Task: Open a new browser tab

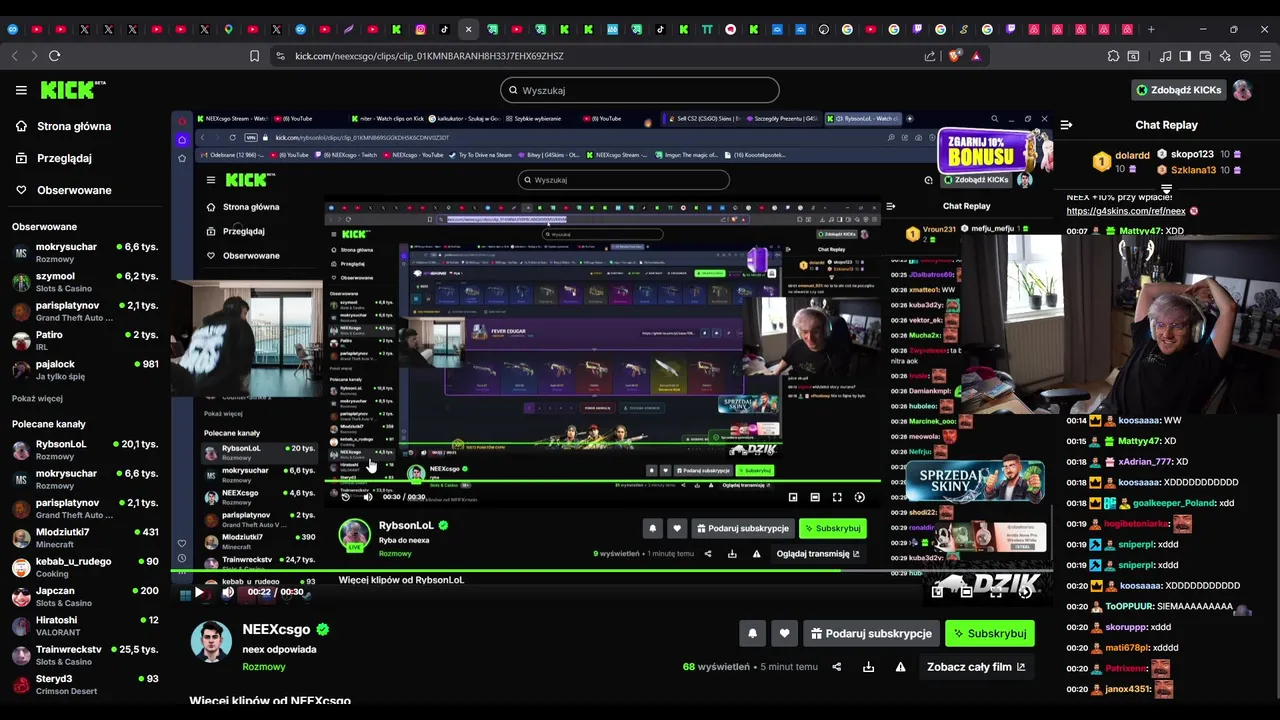Action: coord(1151,29)
